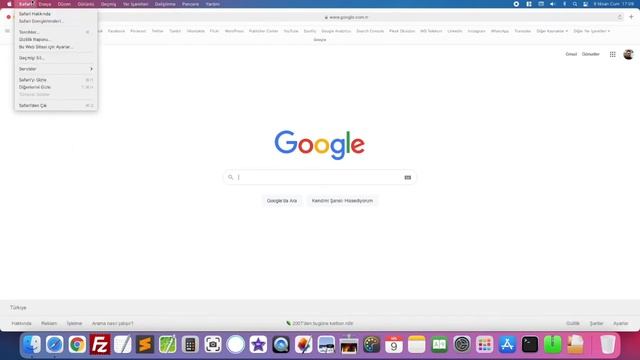Choose Safari'yi Gizle menu item
This screenshot has height=360, width=640.
point(56,80)
